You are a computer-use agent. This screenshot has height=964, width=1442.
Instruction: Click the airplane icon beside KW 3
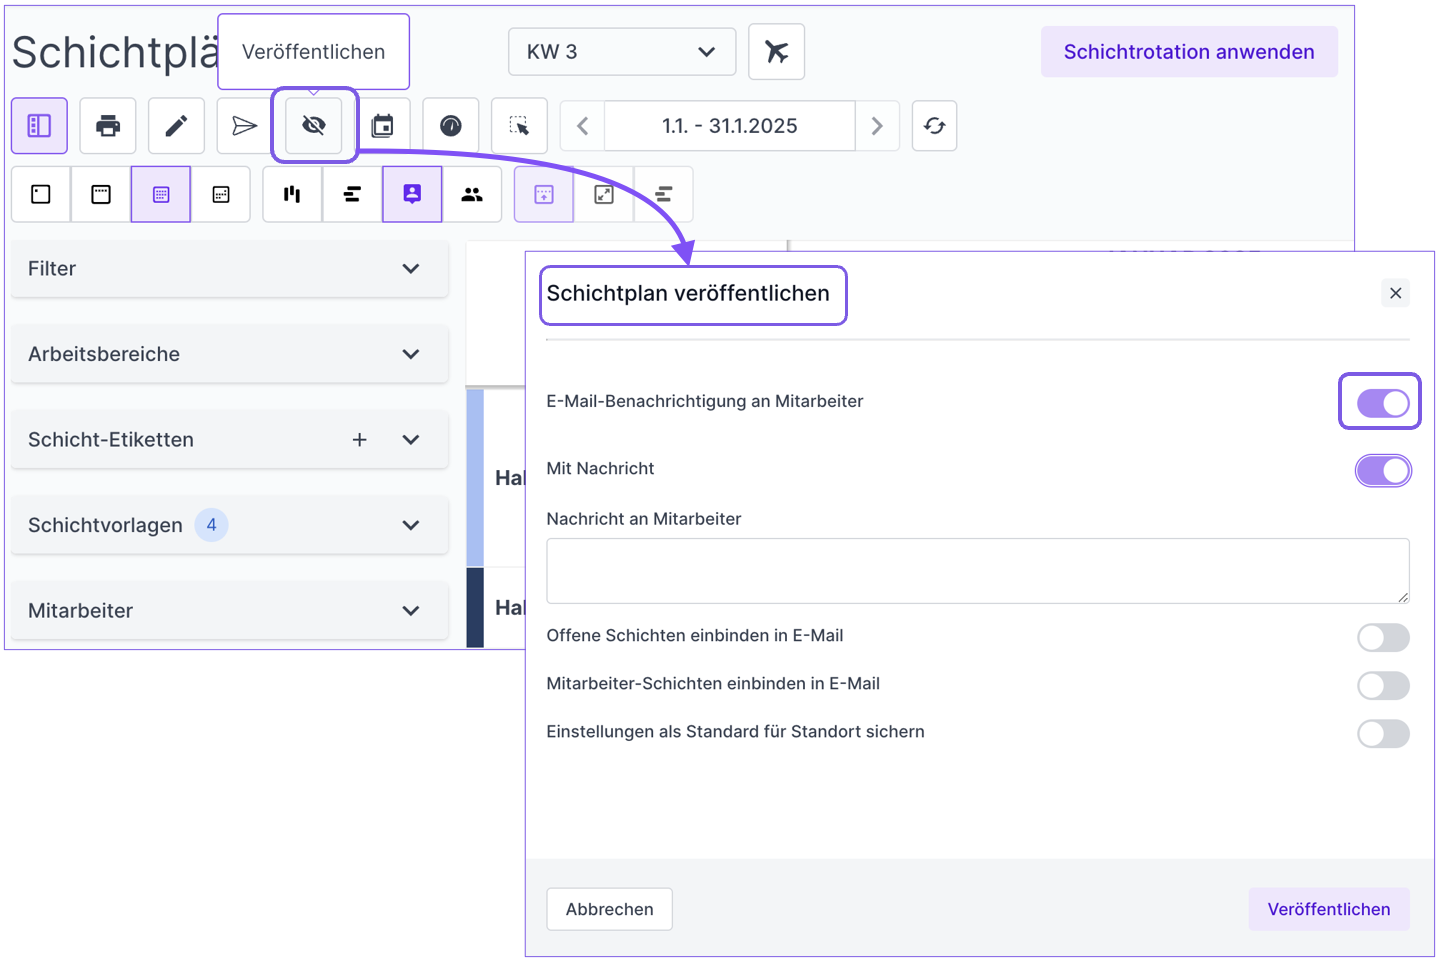click(777, 52)
